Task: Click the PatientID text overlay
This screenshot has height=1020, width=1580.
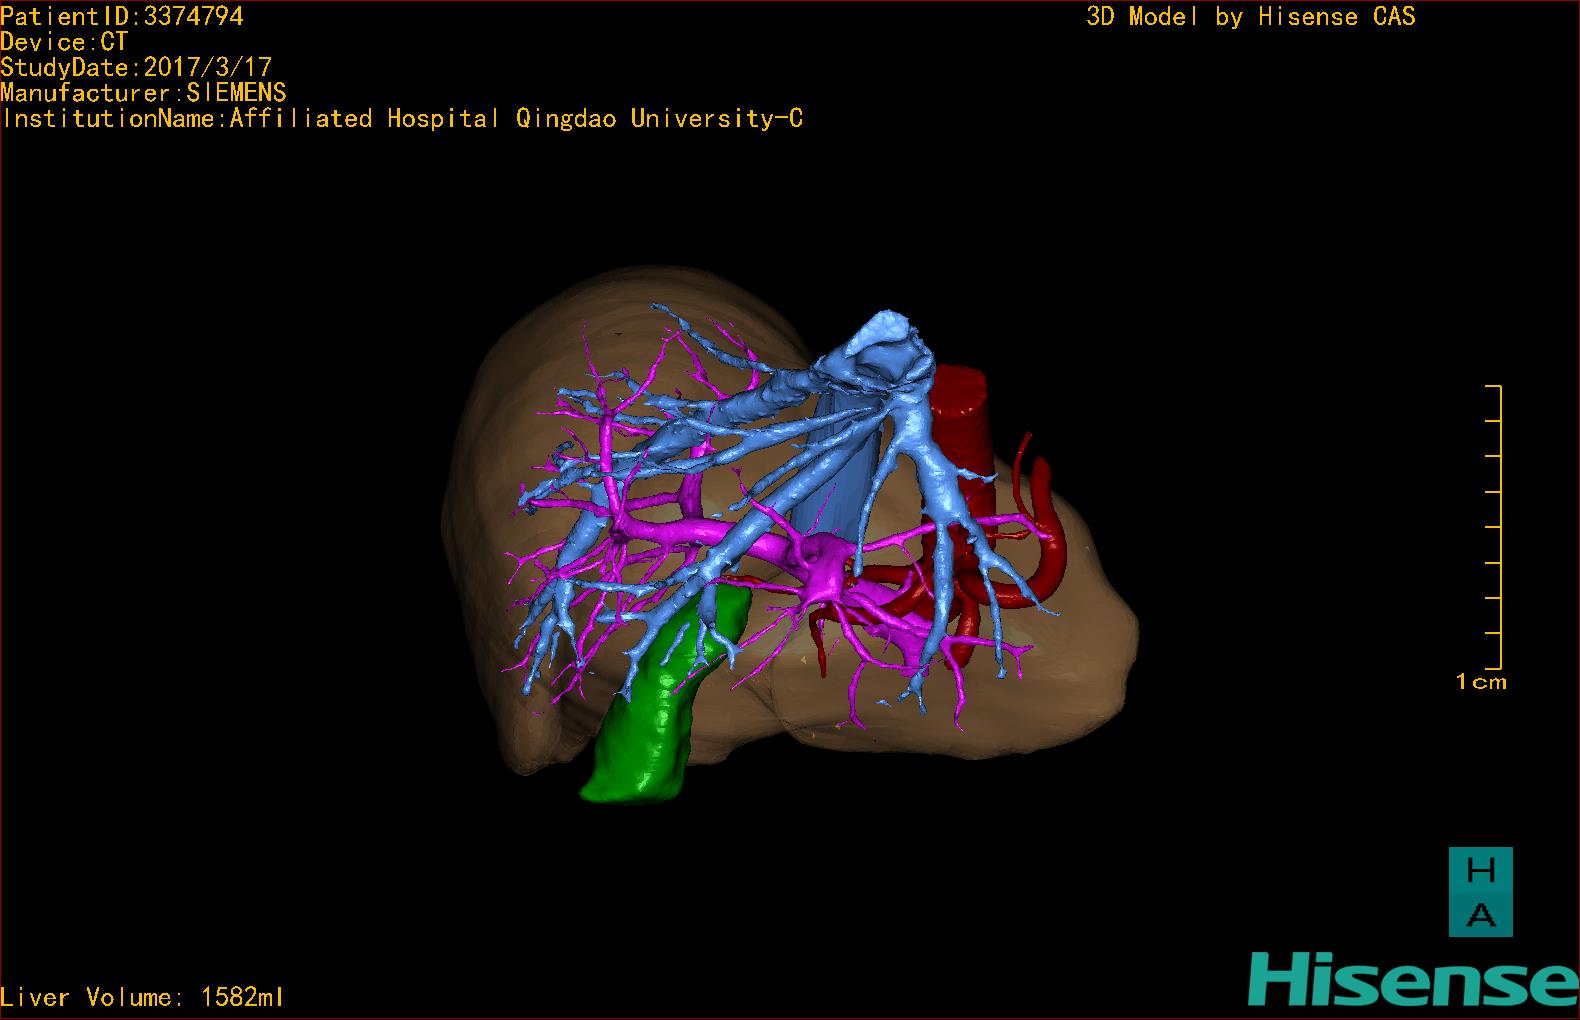Action: [122, 16]
